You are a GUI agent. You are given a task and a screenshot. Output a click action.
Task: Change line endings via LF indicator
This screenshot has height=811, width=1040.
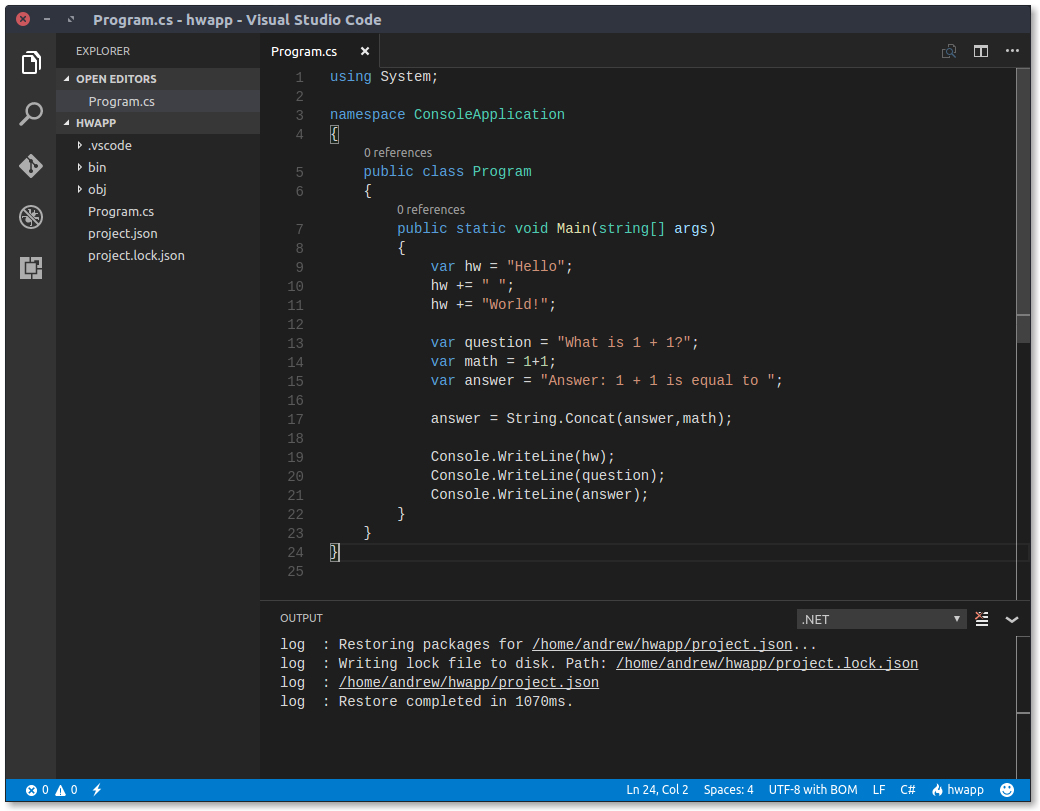click(x=879, y=790)
